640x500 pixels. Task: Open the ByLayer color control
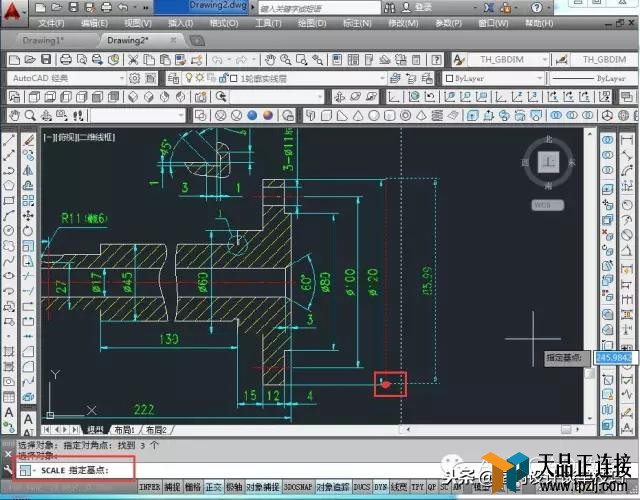tap(494, 78)
